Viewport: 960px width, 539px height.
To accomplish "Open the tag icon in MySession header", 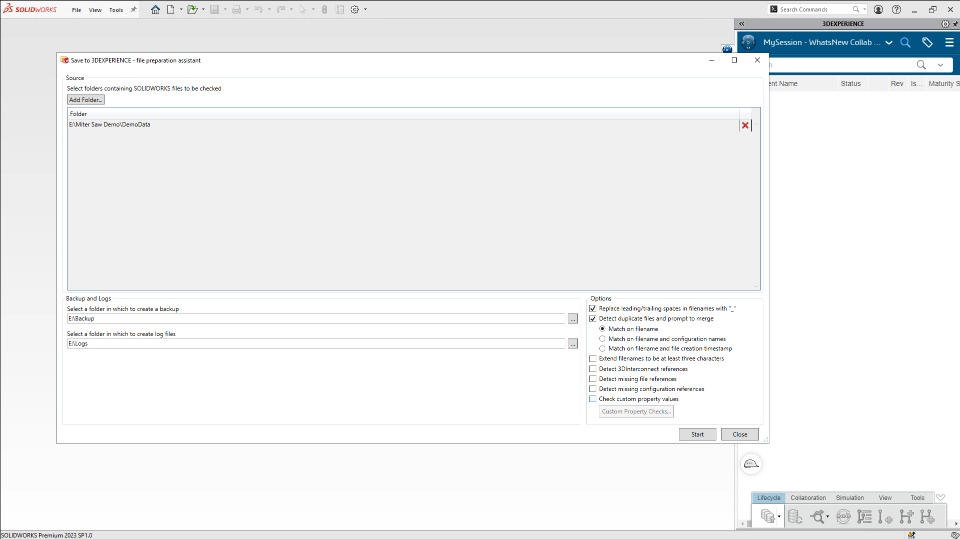I will [x=927, y=42].
